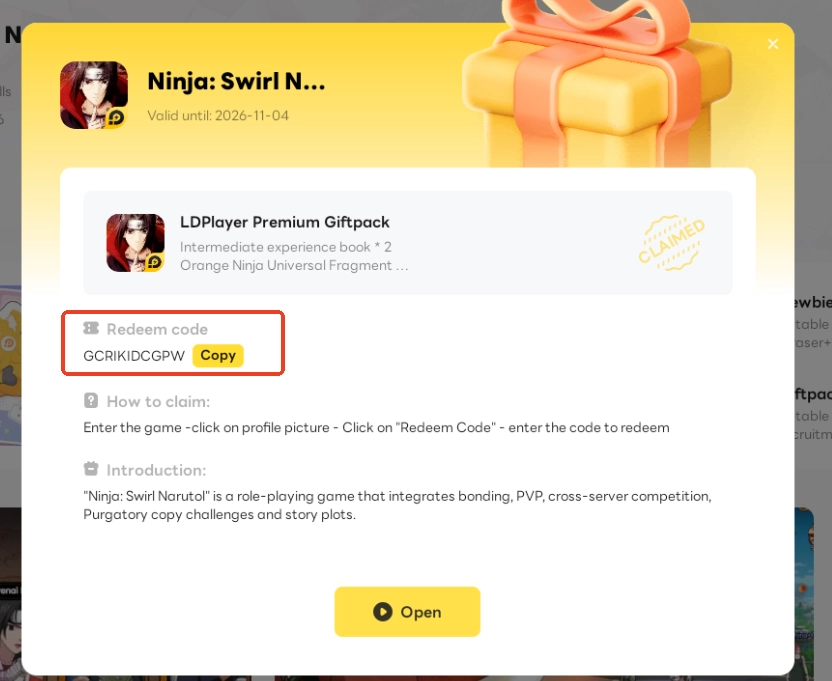
Task: Click the Ninja game icon in header
Action: pyautogui.click(x=94, y=95)
